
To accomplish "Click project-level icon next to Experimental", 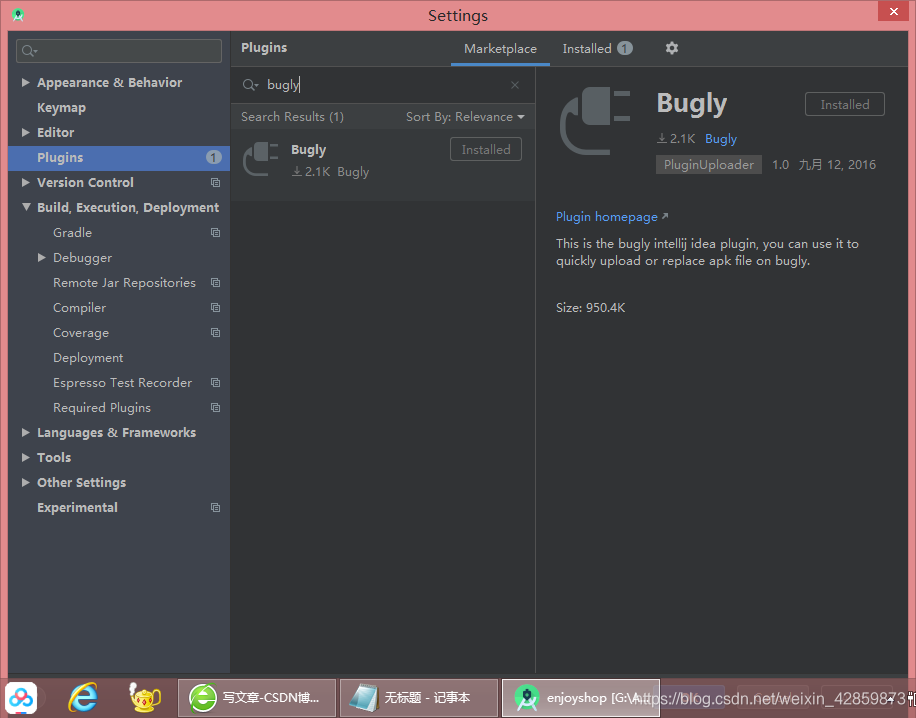I will coord(215,508).
